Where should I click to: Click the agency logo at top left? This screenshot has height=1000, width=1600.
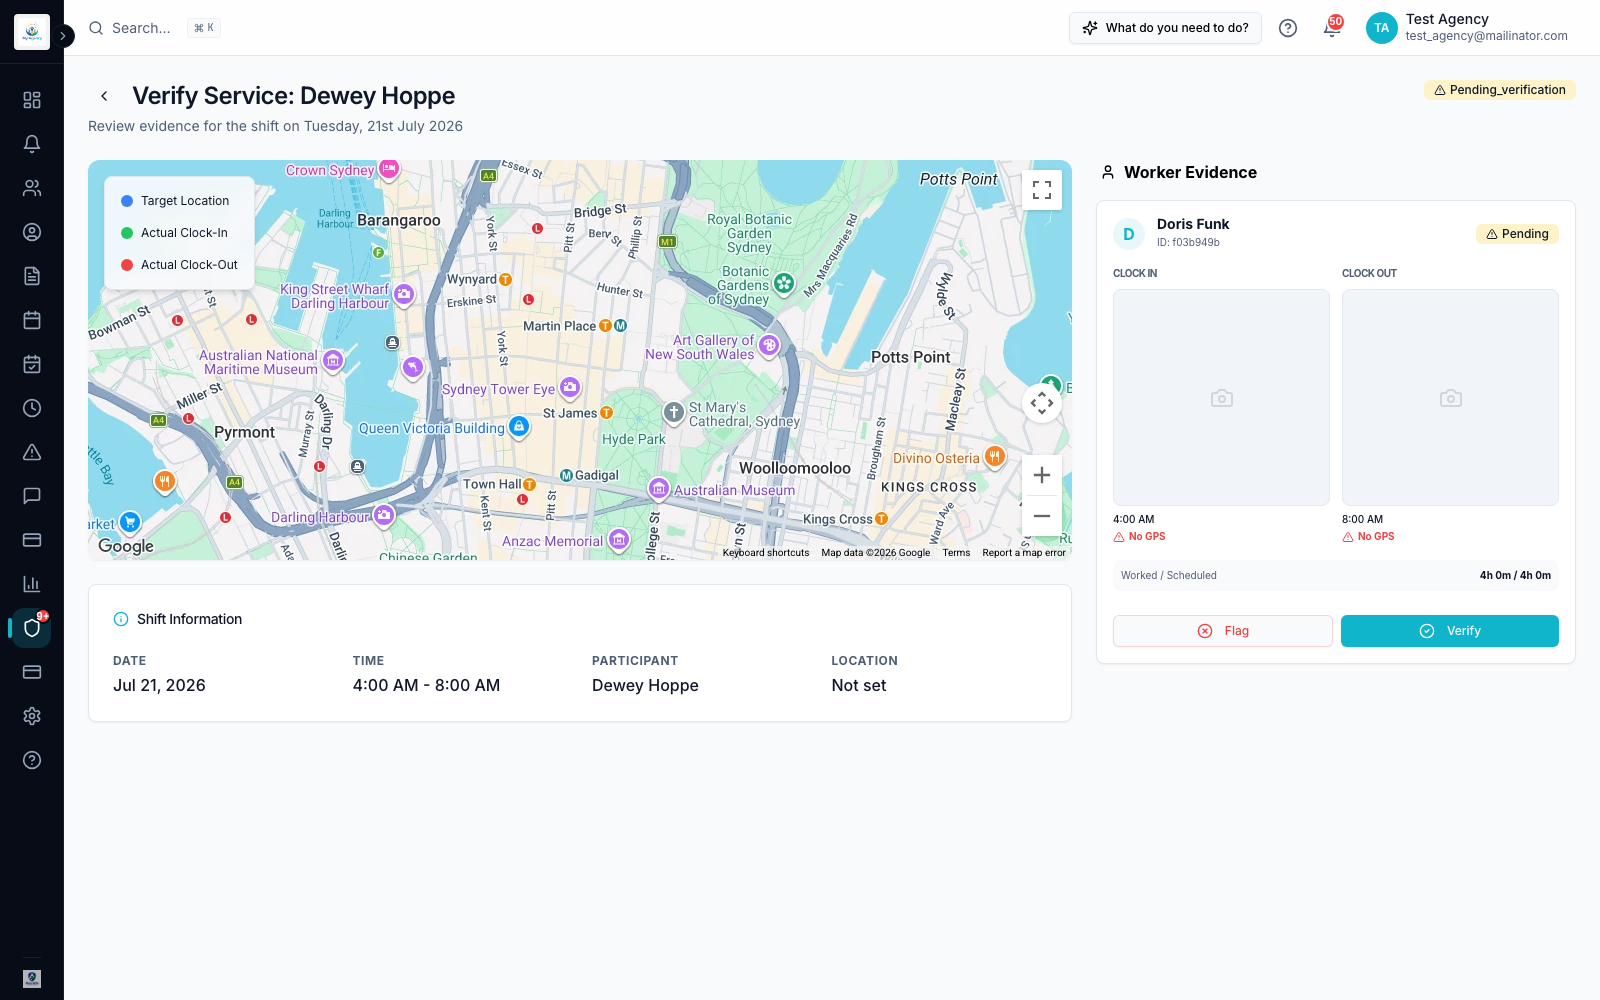click(x=32, y=32)
